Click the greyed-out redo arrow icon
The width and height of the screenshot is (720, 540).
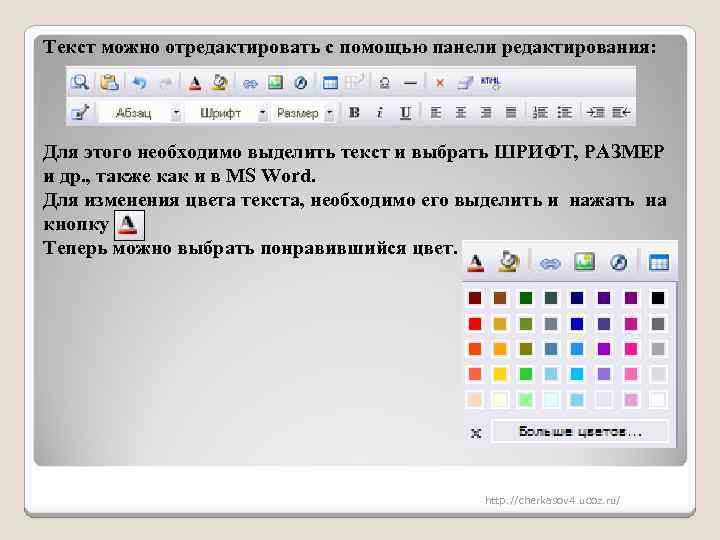[x=165, y=83]
